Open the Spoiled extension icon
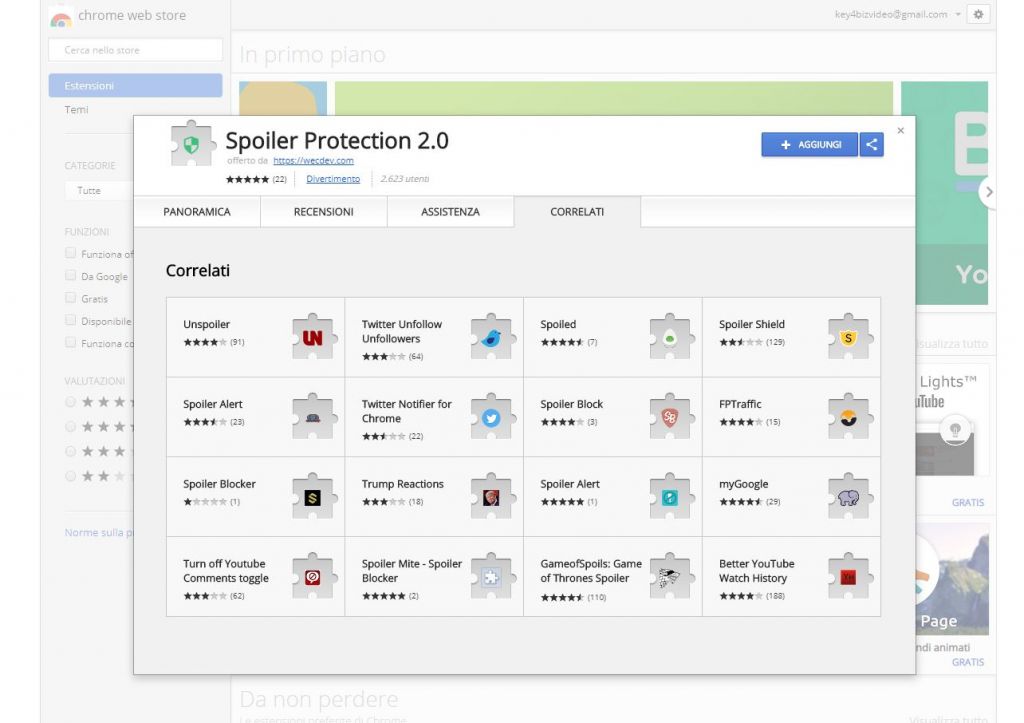Viewport: 1024px width, 723px height. (670, 337)
